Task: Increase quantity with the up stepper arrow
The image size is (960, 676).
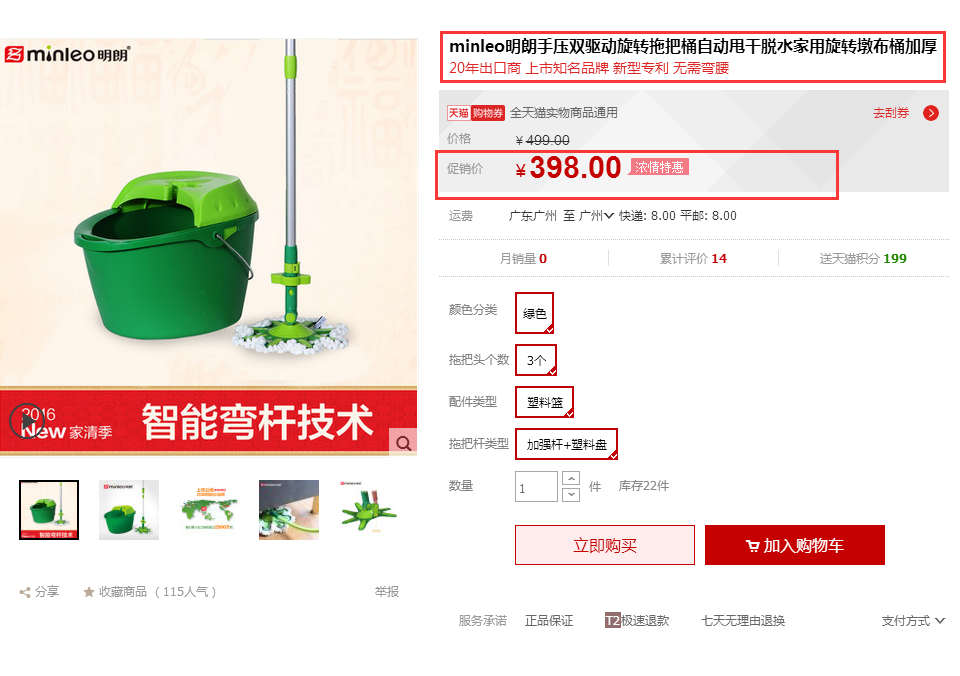Action: tap(571, 478)
